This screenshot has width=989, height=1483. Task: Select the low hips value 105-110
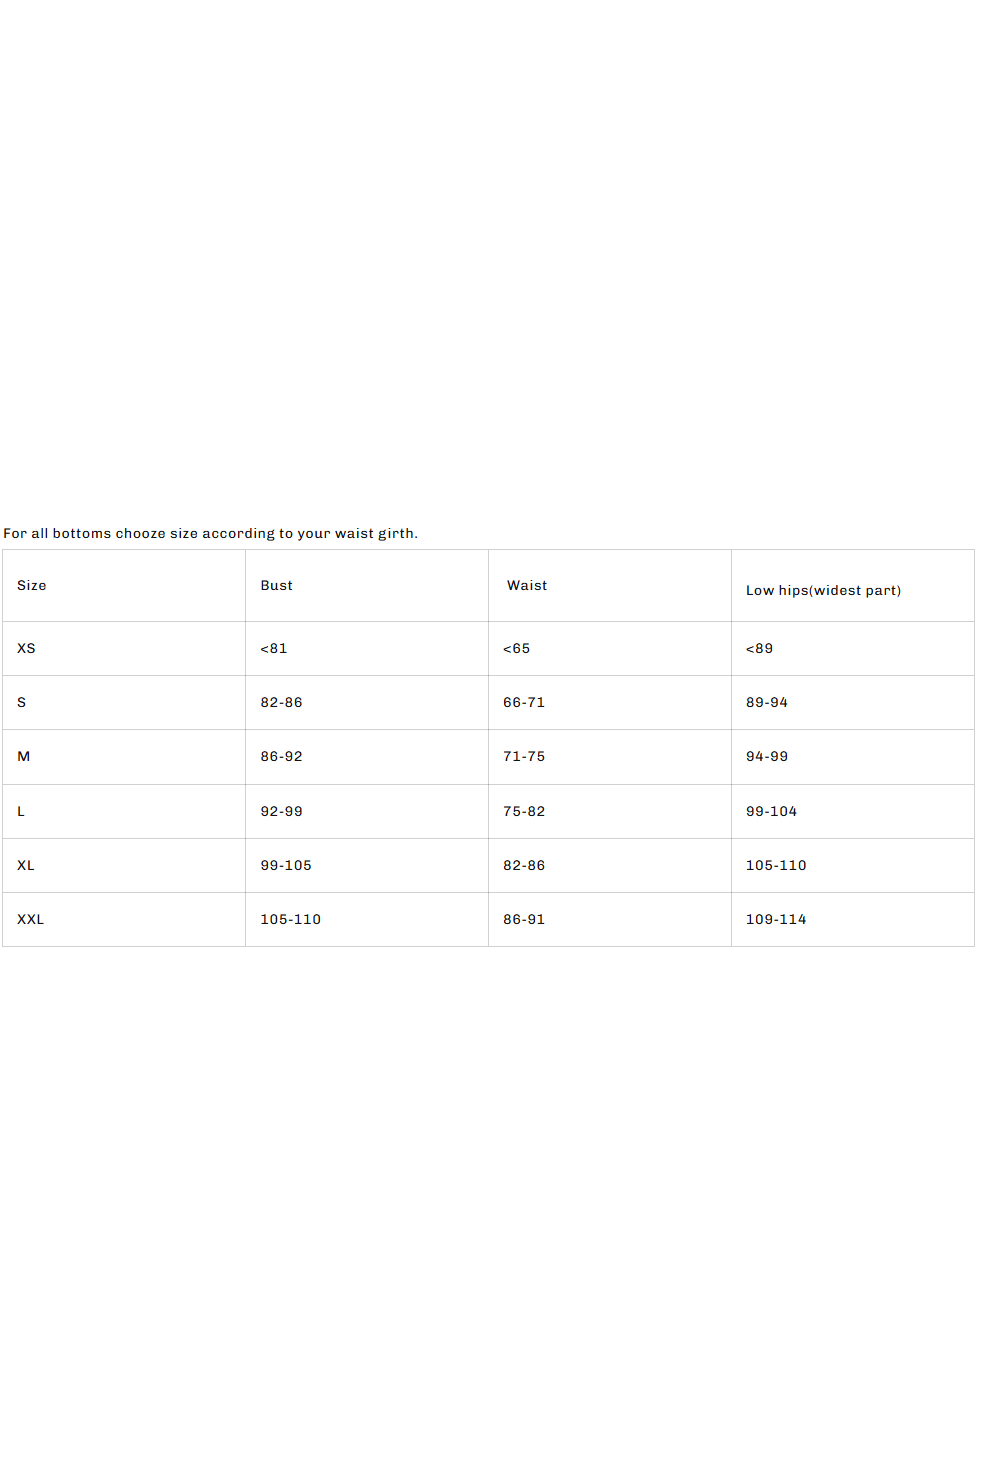tap(776, 866)
